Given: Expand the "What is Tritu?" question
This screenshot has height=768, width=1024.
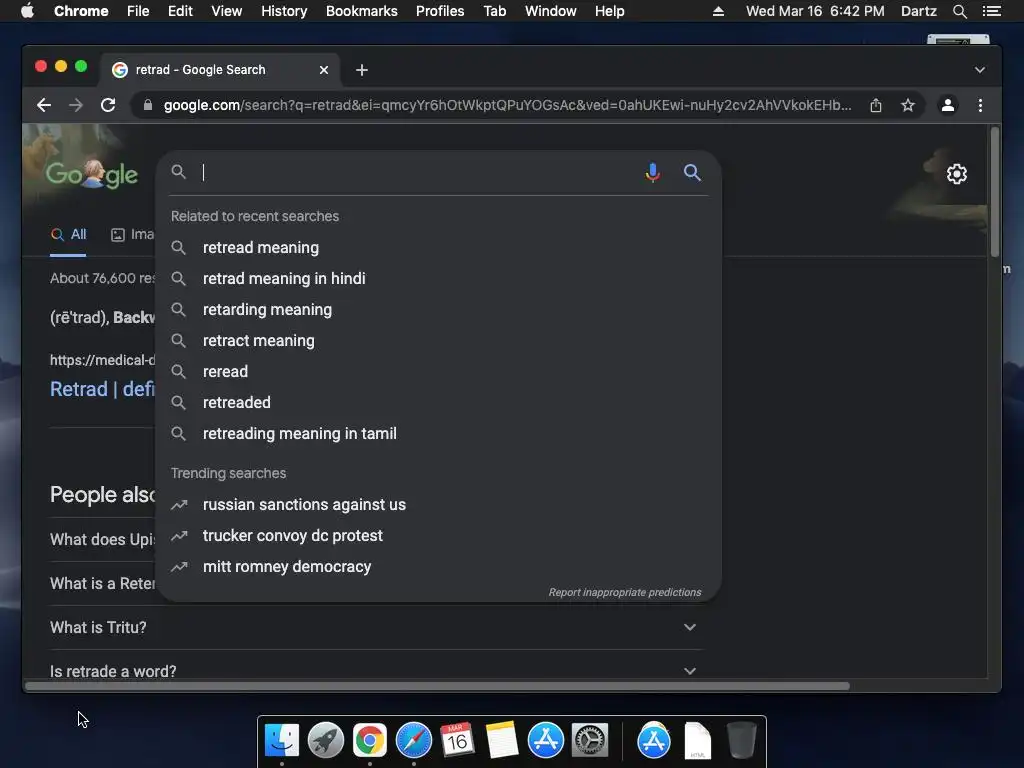Looking at the screenshot, I should (376, 628).
